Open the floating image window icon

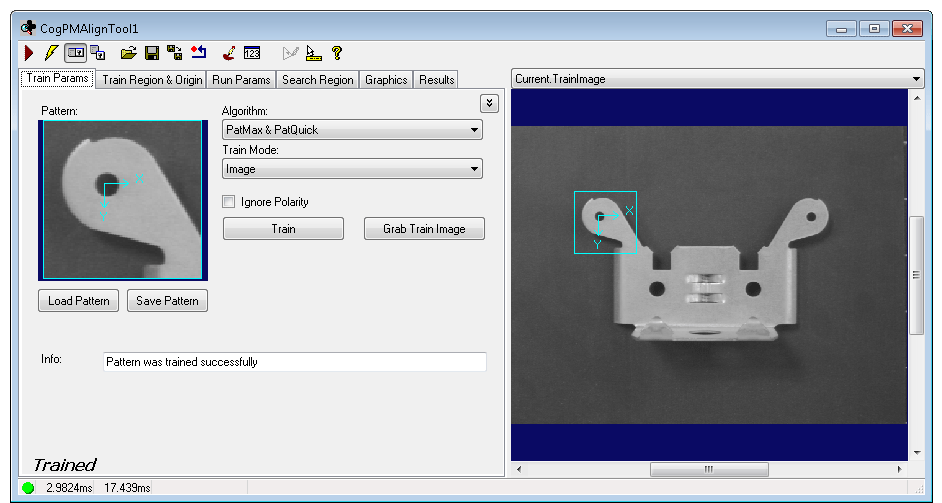98,53
